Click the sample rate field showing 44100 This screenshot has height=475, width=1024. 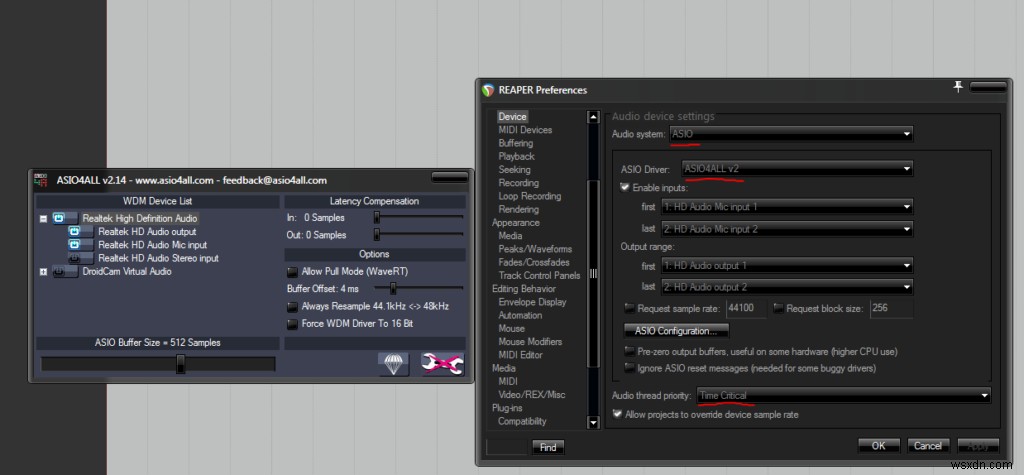tap(744, 308)
